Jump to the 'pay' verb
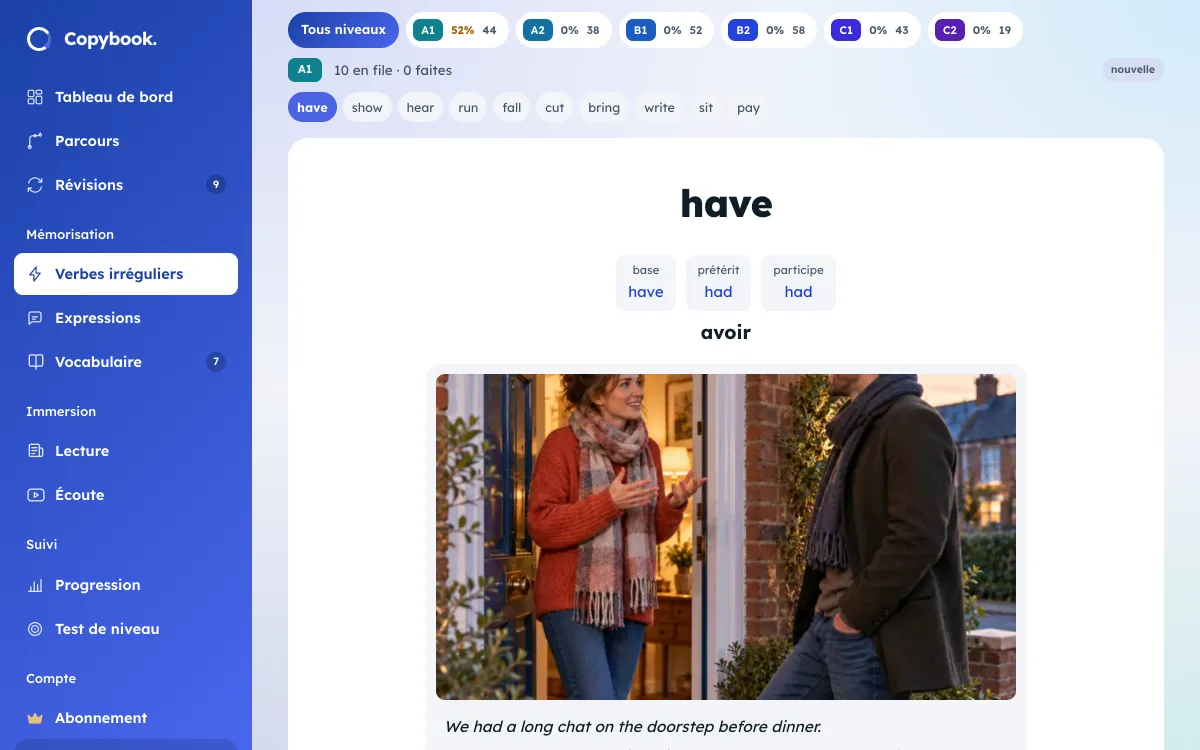The width and height of the screenshot is (1200, 750). (x=748, y=108)
